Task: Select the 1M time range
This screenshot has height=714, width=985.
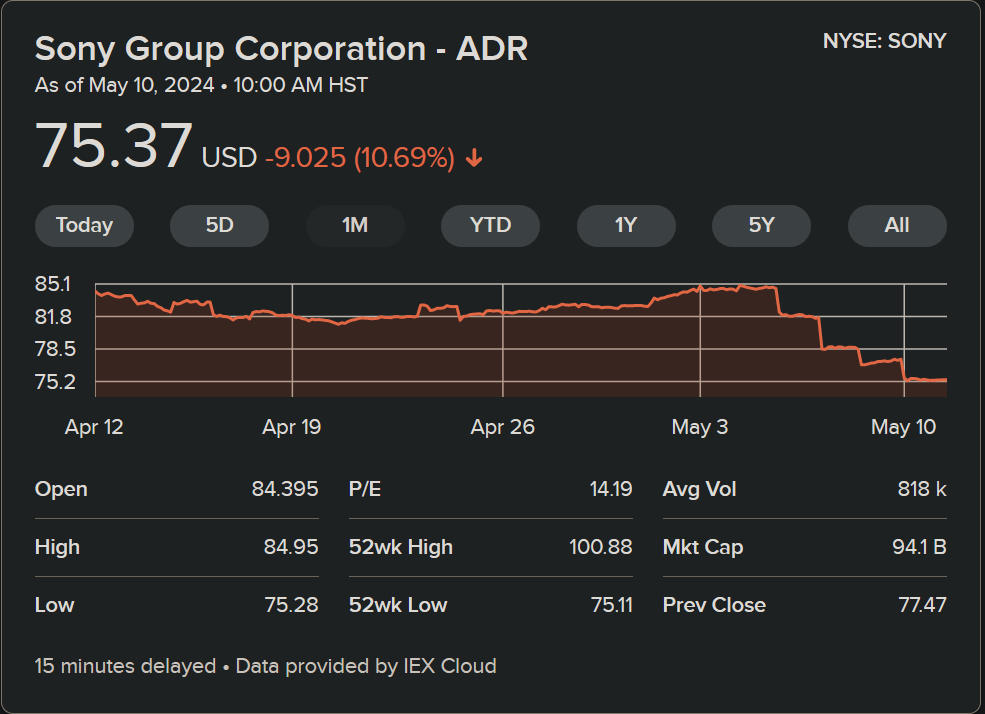Action: (355, 225)
